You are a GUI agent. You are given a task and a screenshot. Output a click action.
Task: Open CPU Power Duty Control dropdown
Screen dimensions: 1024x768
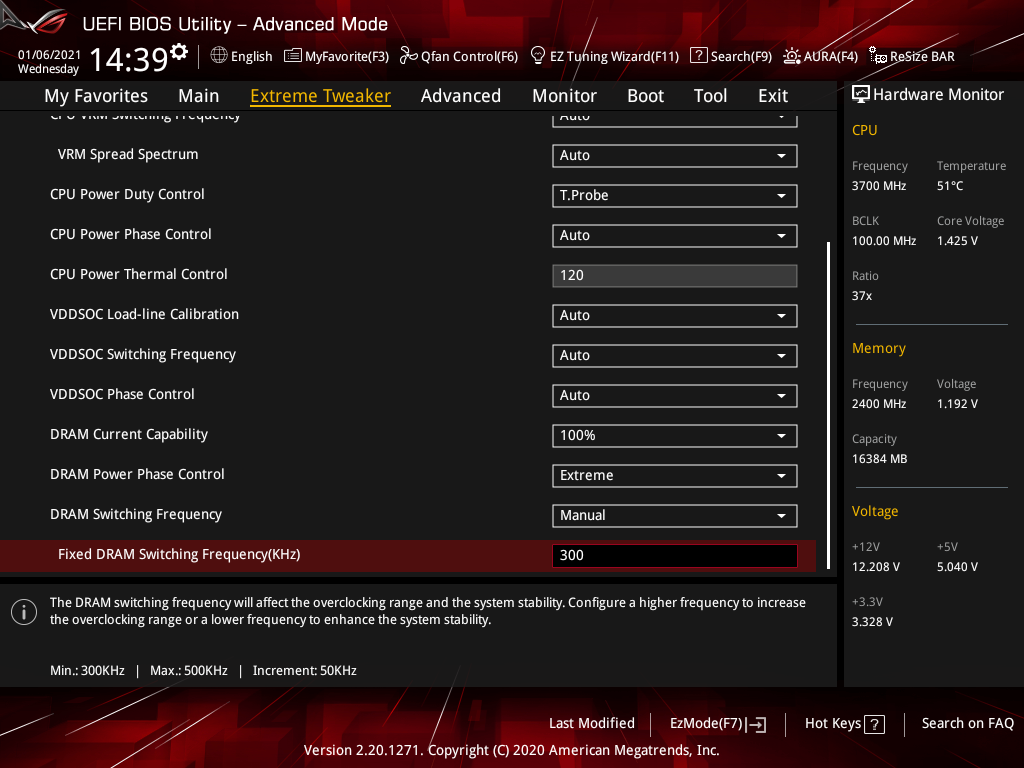[675, 195]
